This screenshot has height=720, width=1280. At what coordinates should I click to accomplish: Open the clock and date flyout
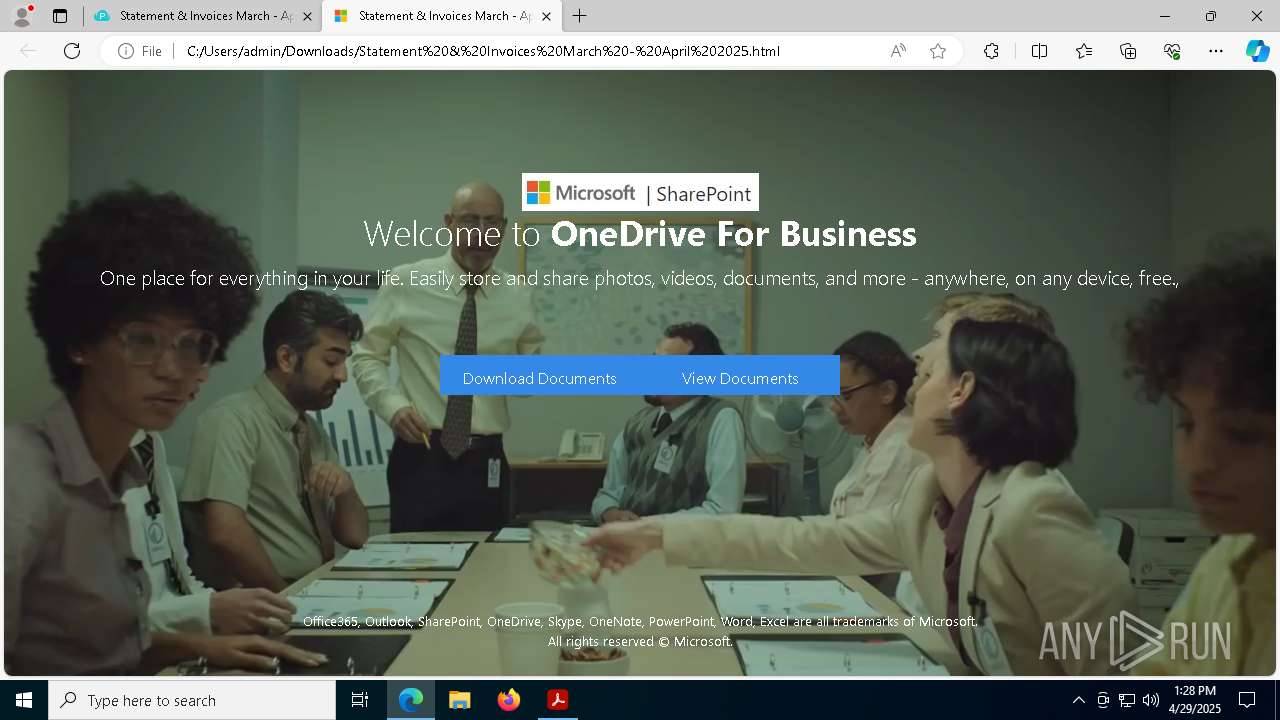tap(1195, 700)
